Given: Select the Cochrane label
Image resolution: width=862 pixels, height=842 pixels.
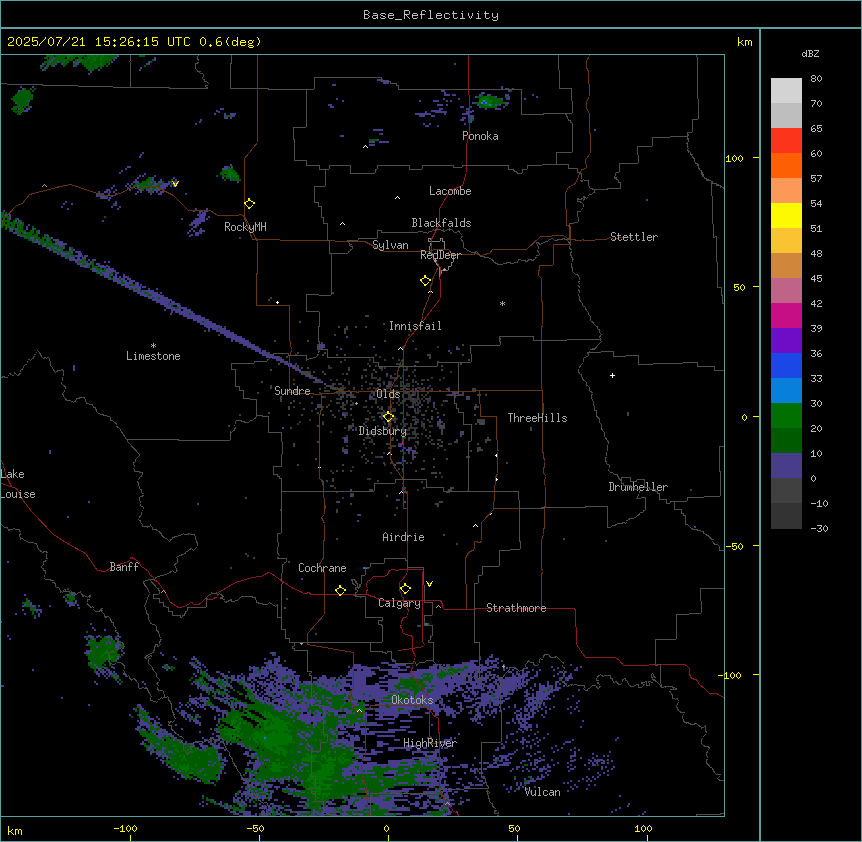Looking at the screenshot, I should [x=322, y=568].
